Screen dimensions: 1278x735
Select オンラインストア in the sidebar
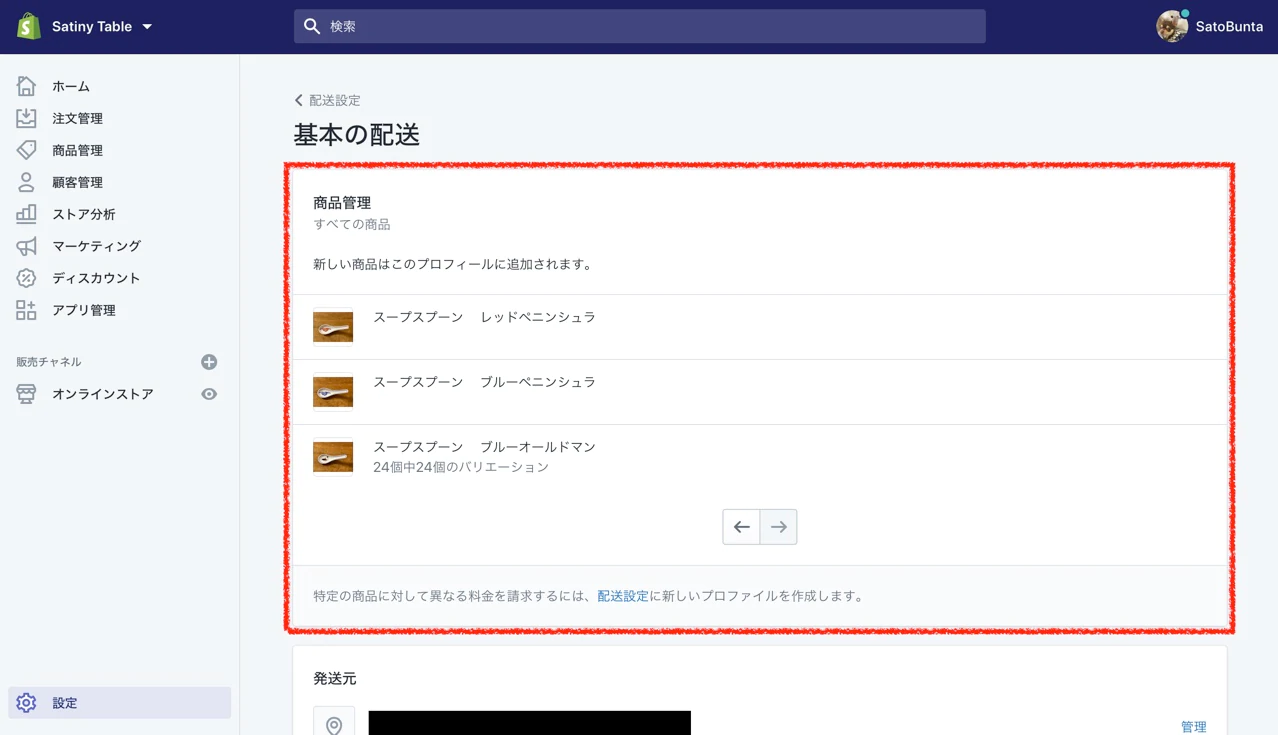tap(102, 394)
